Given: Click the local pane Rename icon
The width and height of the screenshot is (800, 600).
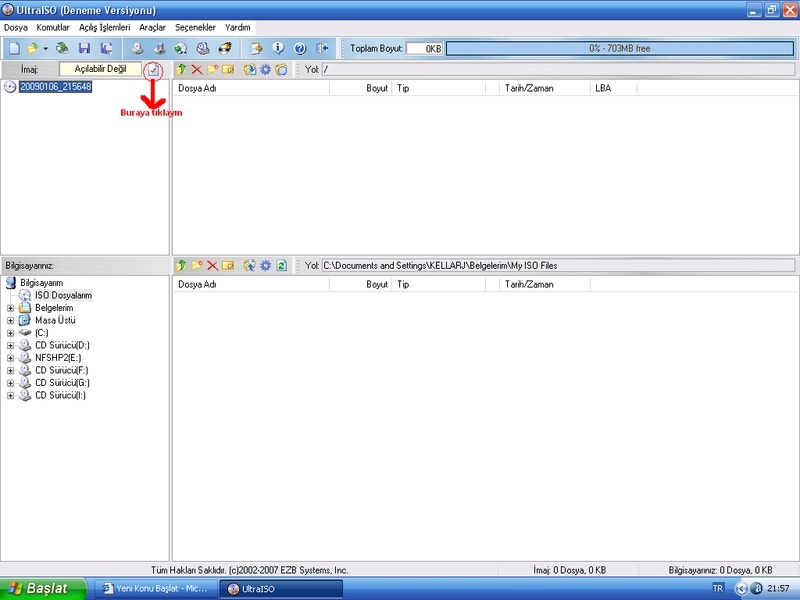Looking at the screenshot, I should tap(228, 265).
